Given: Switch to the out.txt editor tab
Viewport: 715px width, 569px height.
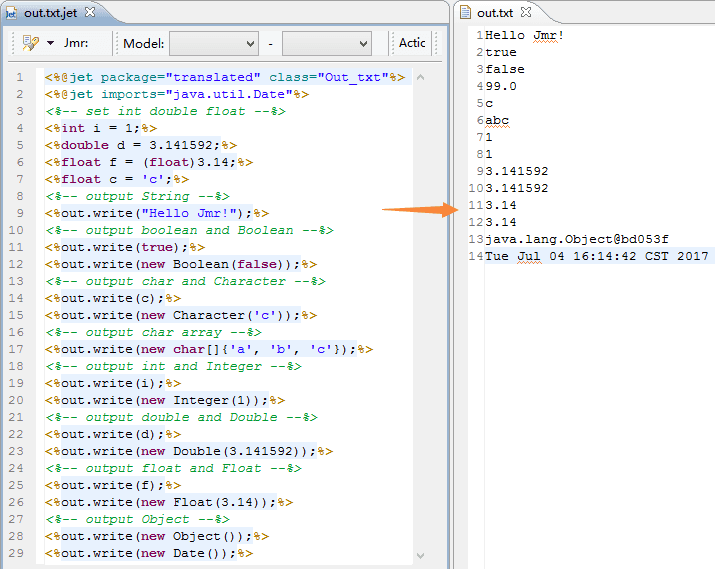Looking at the screenshot, I should [x=495, y=13].
